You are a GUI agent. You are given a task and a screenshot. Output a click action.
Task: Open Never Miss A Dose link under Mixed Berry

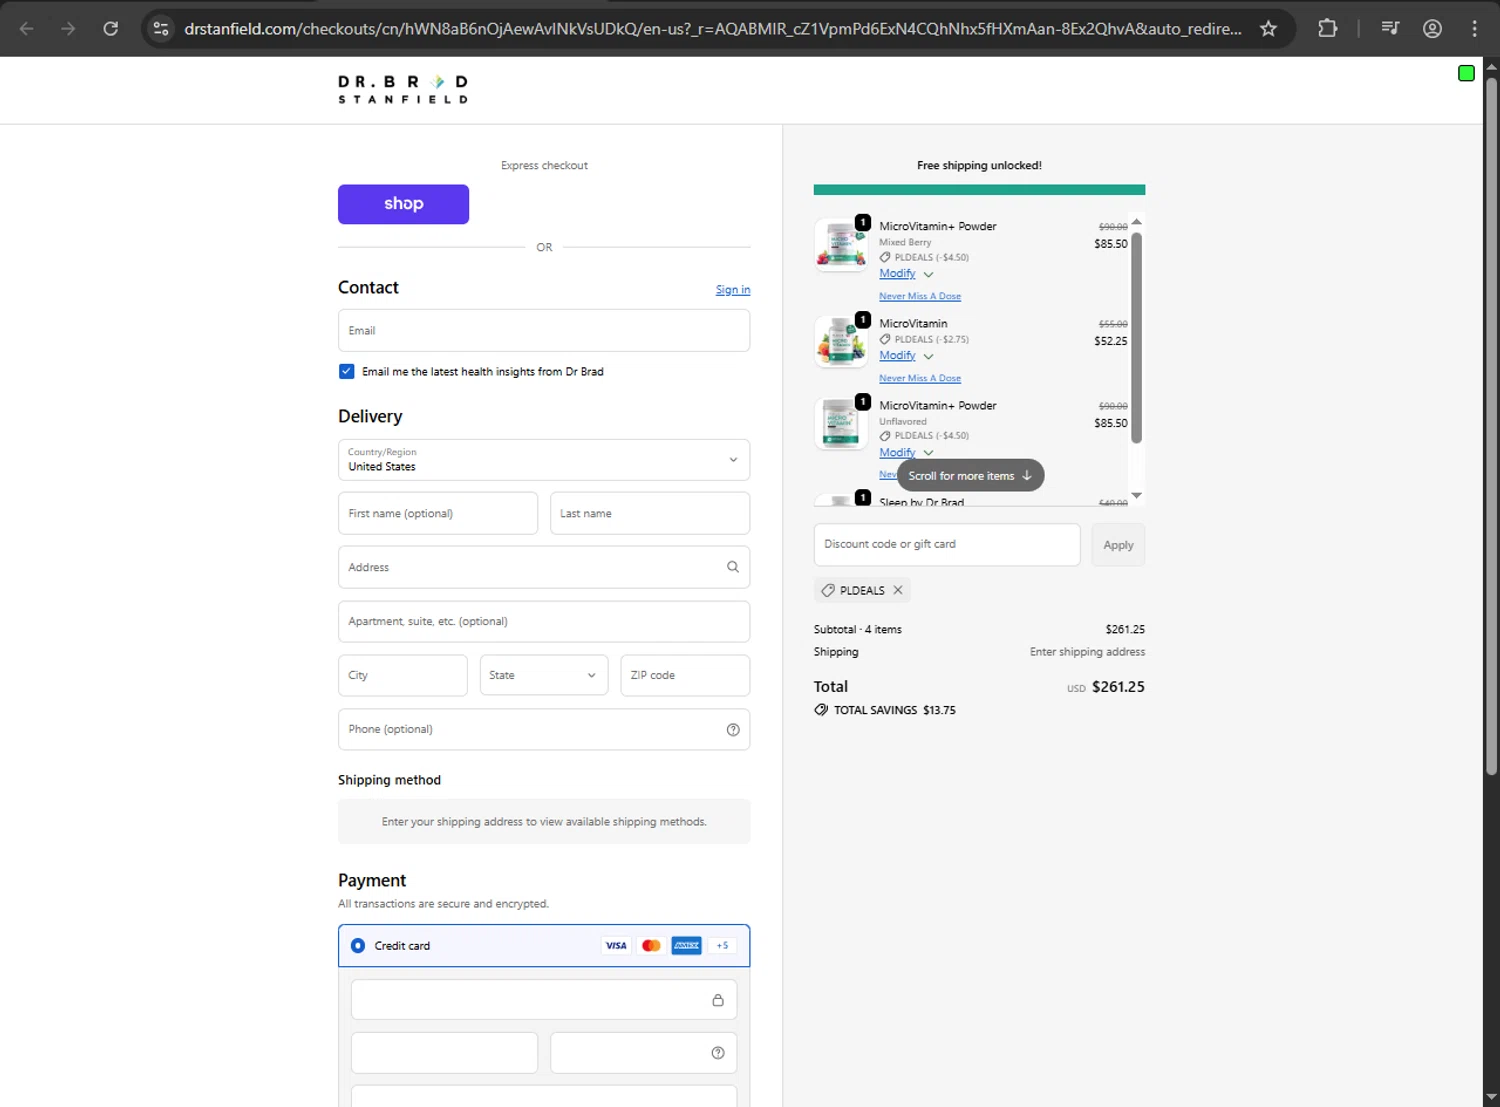[x=920, y=296]
